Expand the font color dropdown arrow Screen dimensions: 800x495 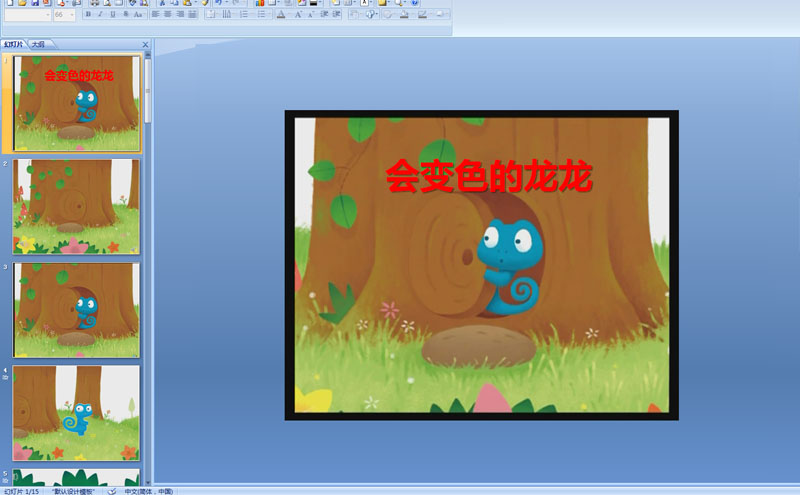point(289,15)
